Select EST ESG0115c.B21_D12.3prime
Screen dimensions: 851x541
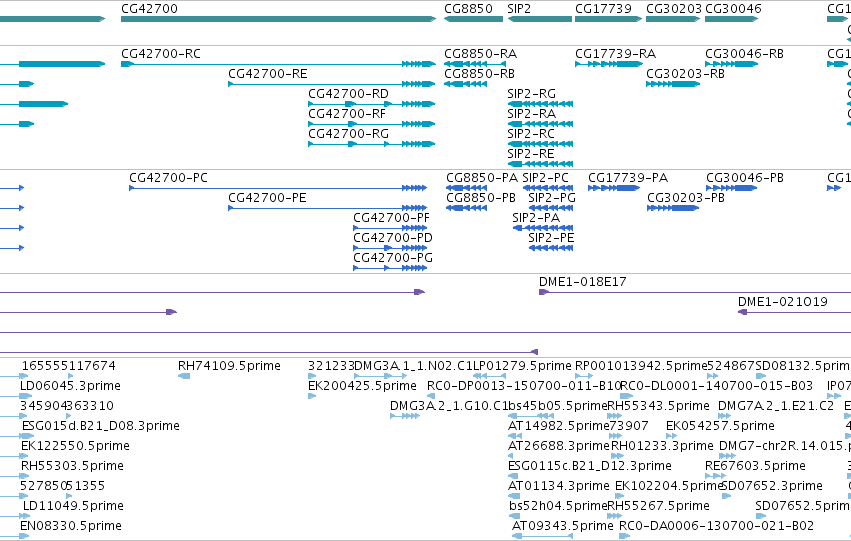click(x=513, y=476)
